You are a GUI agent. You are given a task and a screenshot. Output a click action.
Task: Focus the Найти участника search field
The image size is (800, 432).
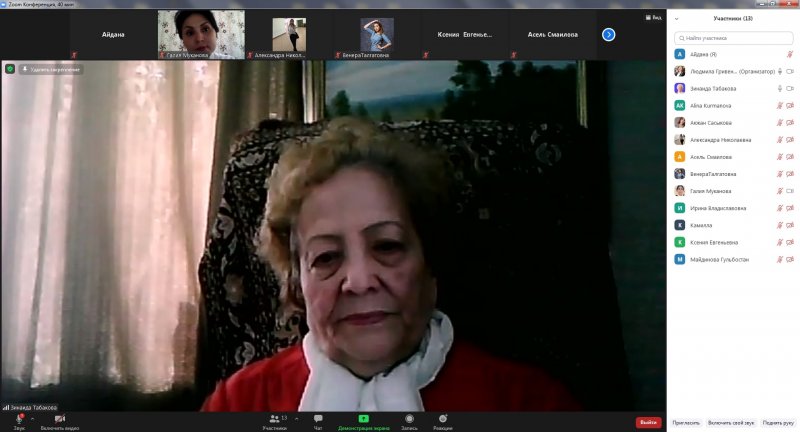coord(734,38)
